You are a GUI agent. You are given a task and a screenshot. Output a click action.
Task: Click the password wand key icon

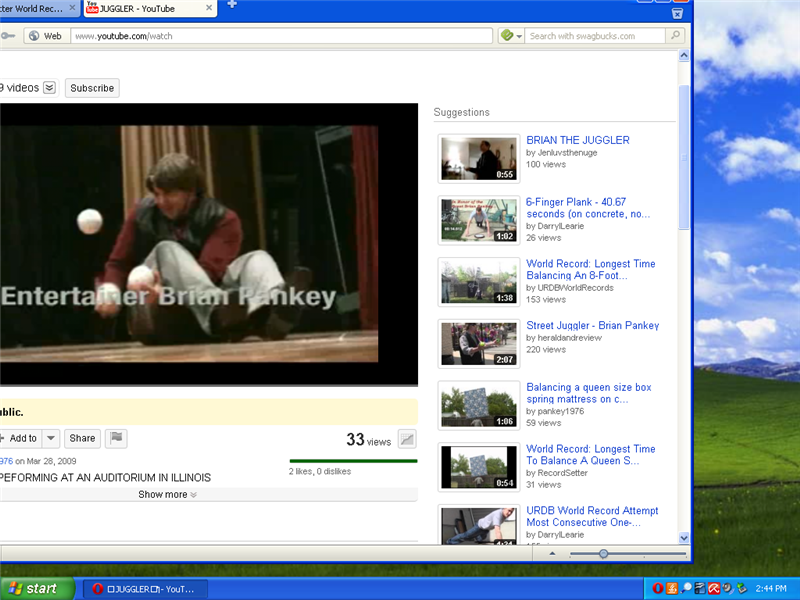click(8, 36)
